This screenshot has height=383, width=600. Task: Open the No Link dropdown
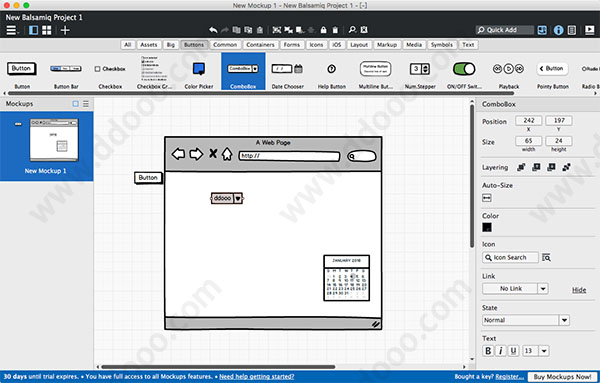click(x=515, y=288)
